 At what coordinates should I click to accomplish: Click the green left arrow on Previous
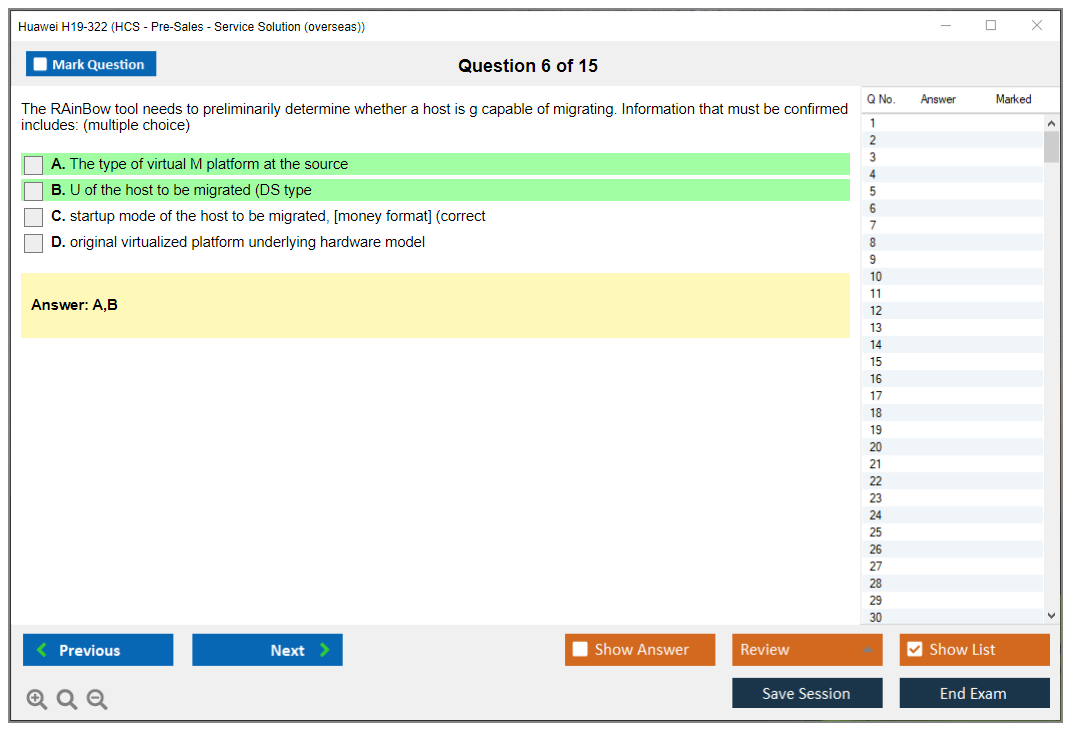click(x=42, y=650)
